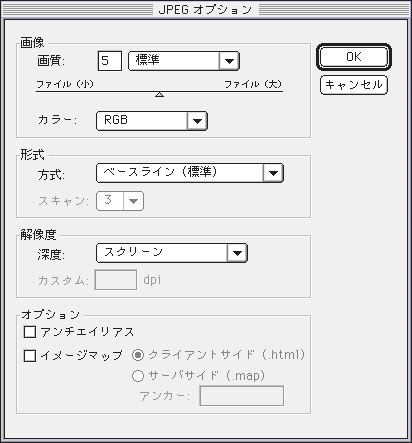The image size is (412, 443).
Task: Click the disabled スキャン dropdown showing 3
Action: (120, 201)
